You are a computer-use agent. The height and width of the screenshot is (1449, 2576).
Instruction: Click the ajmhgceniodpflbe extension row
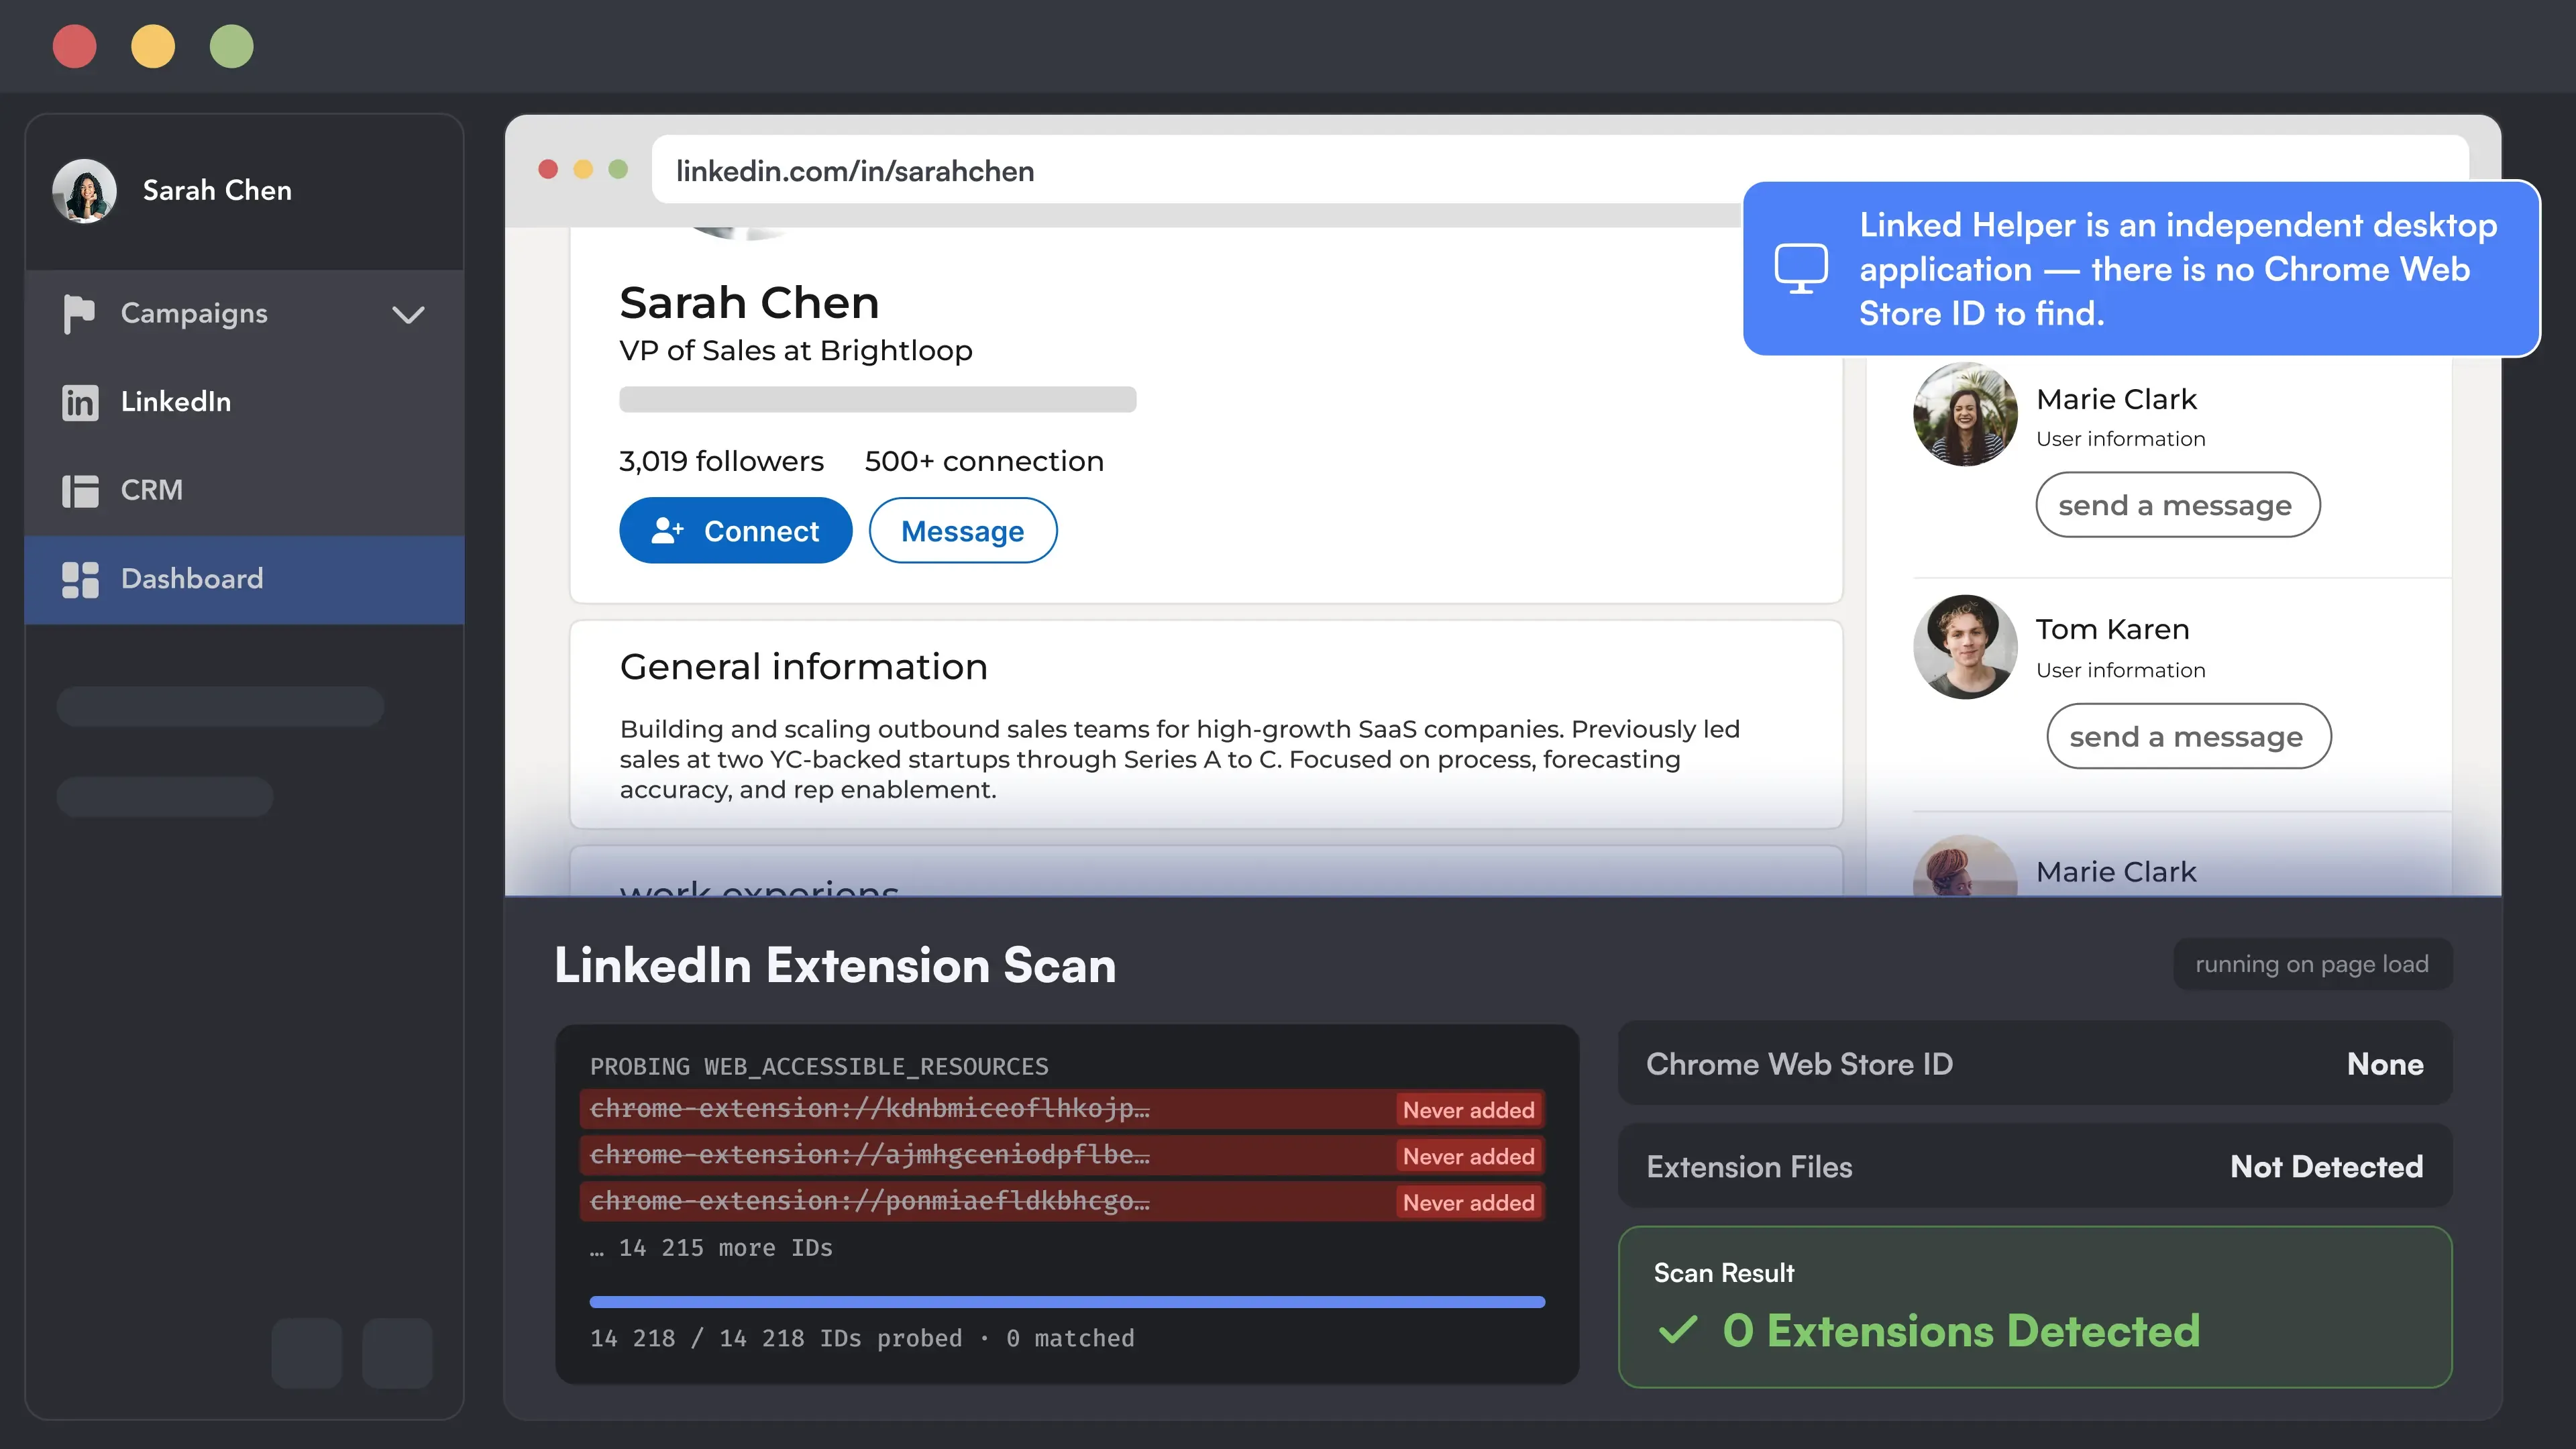[x=1062, y=1155]
